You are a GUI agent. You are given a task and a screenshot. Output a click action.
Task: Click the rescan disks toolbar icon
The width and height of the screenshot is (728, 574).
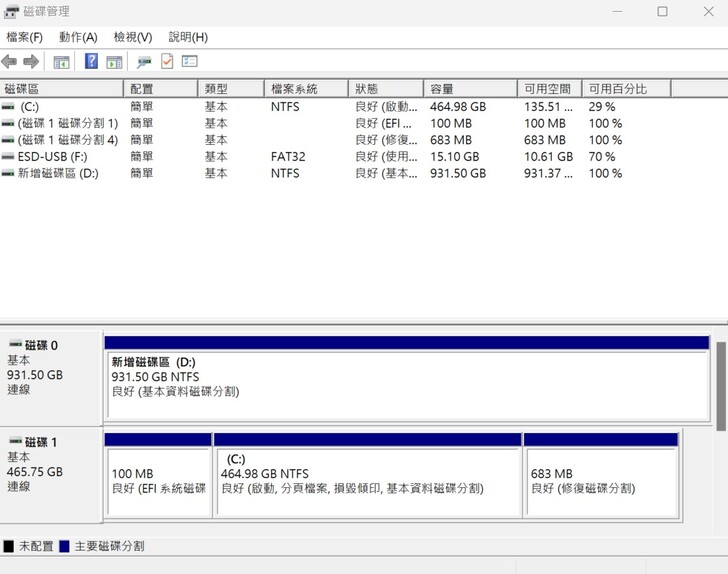(144, 62)
